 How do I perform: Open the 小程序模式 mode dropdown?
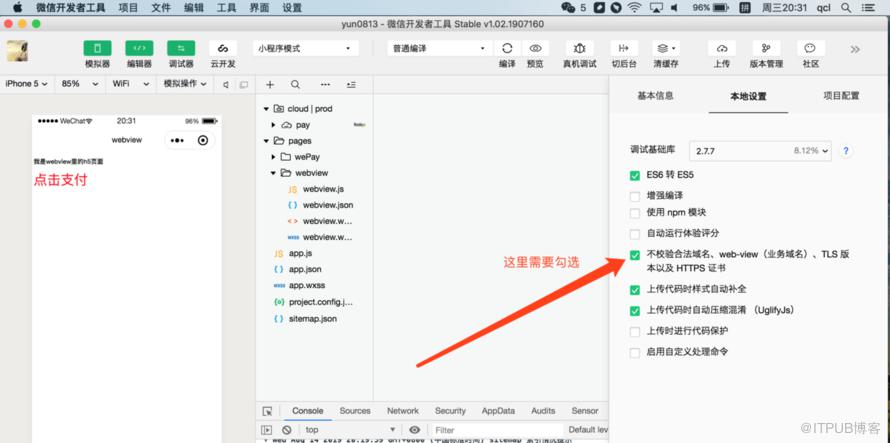(x=306, y=48)
